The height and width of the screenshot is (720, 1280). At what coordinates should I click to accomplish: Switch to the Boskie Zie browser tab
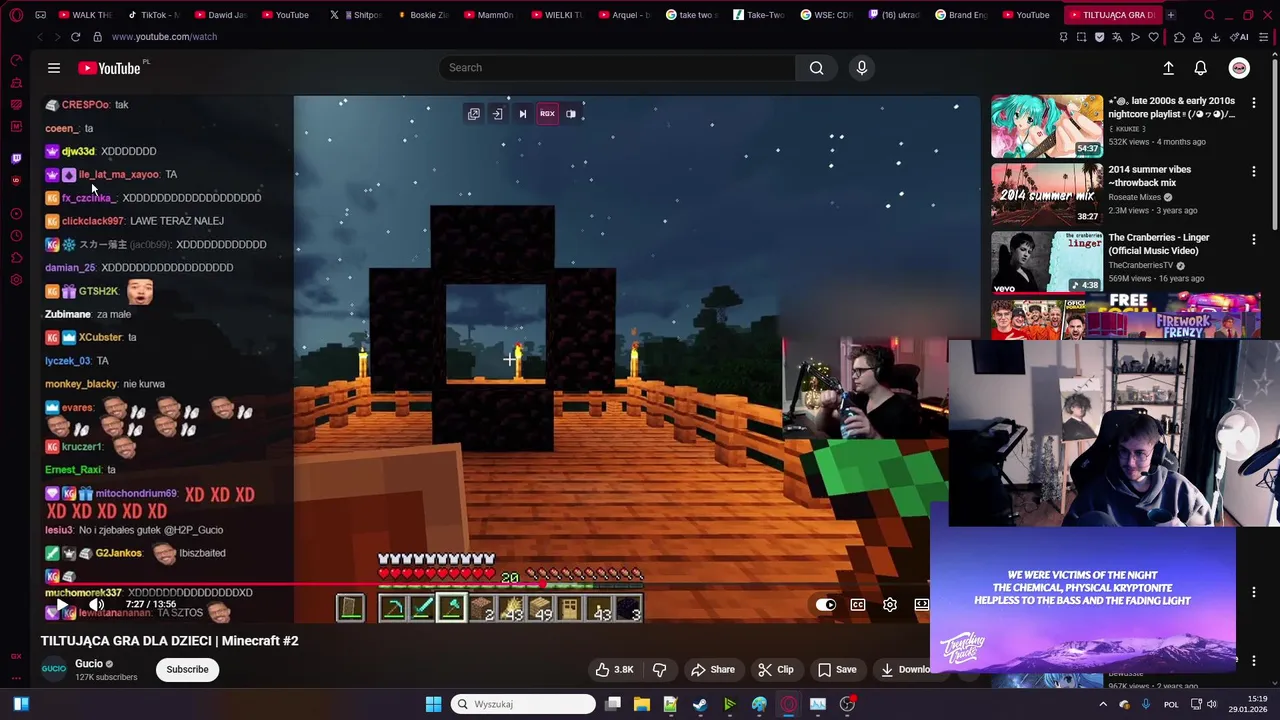[422, 15]
